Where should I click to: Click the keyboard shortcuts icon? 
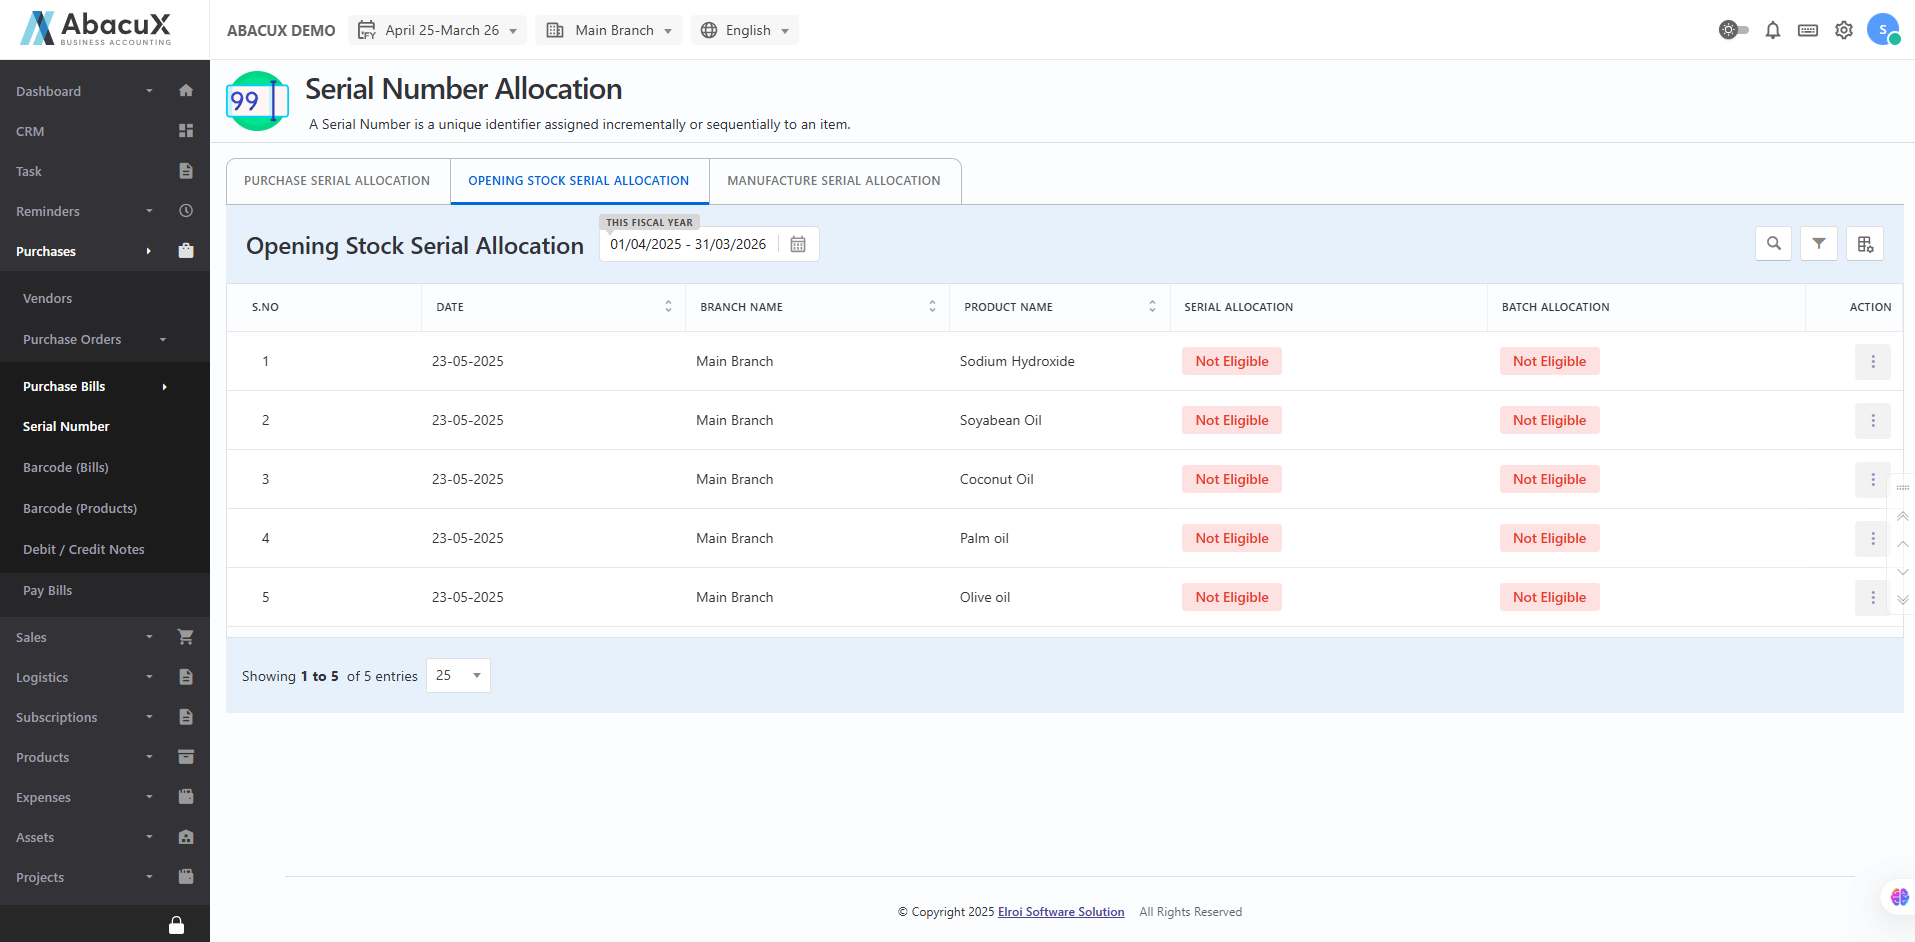(x=1807, y=30)
